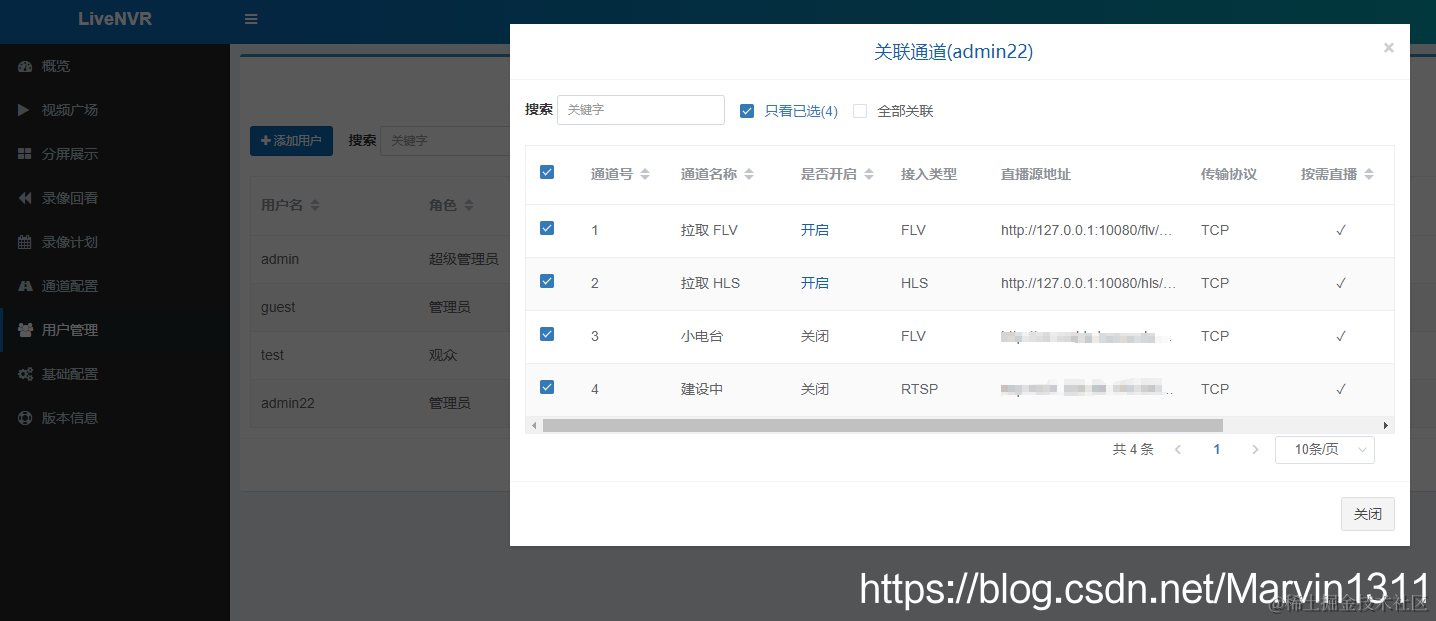Click the 添加用户 add user button
The height and width of the screenshot is (621, 1436).
coord(291,141)
